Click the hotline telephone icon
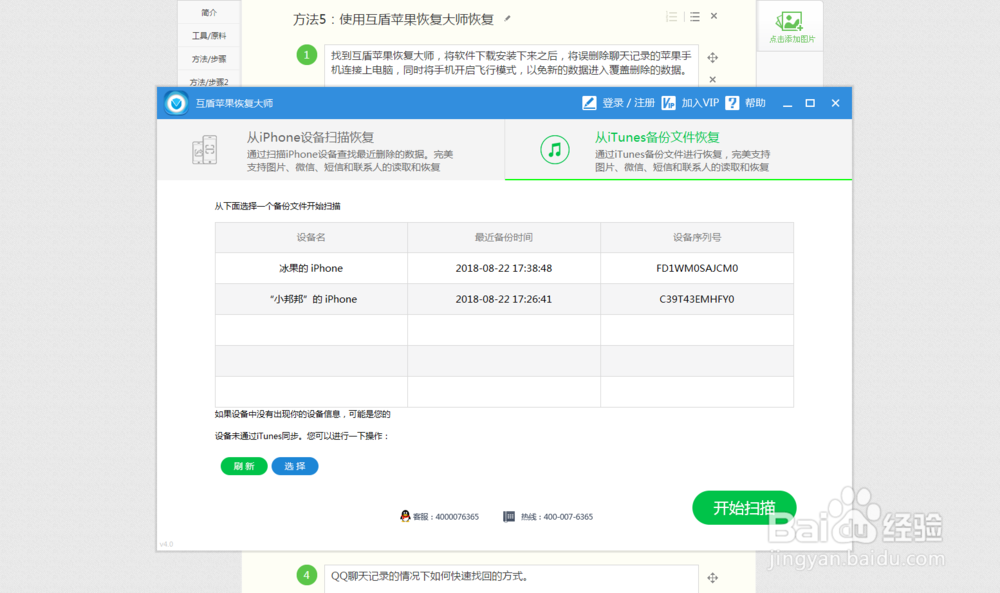 pyautogui.click(x=509, y=516)
